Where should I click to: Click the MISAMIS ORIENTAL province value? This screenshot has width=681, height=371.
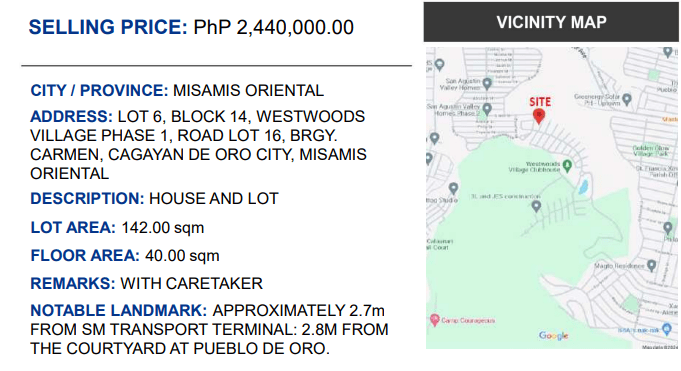pyautogui.click(x=248, y=90)
